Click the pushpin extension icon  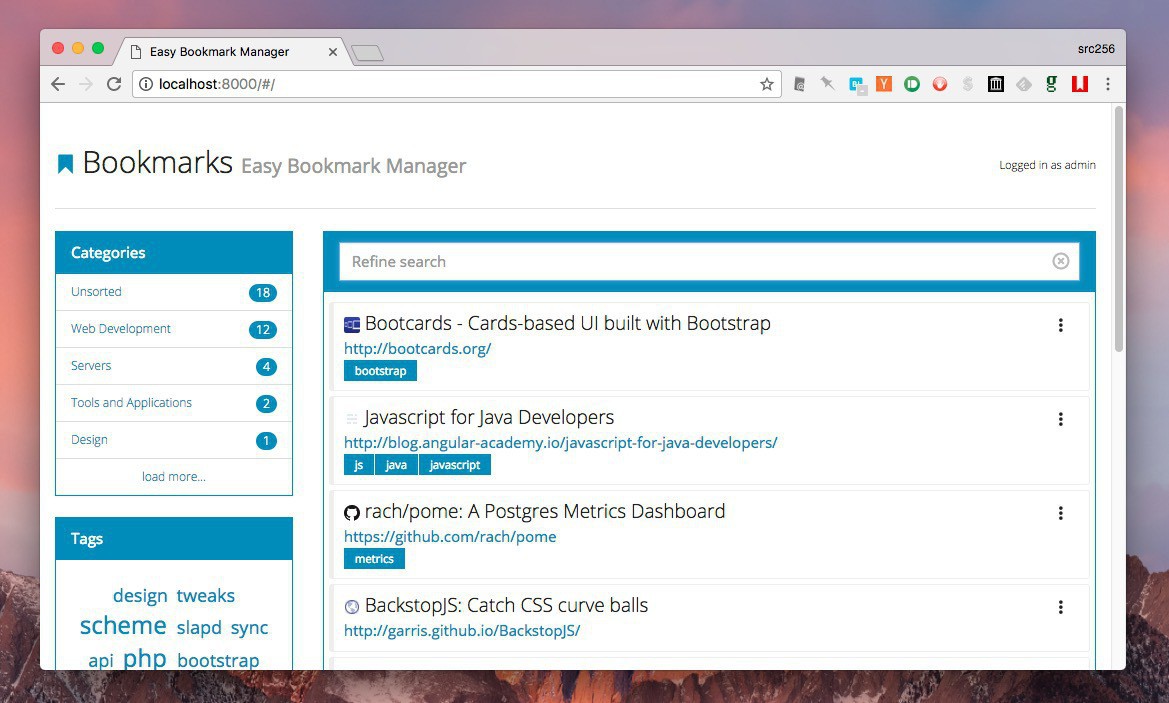click(x=828, y=84)
